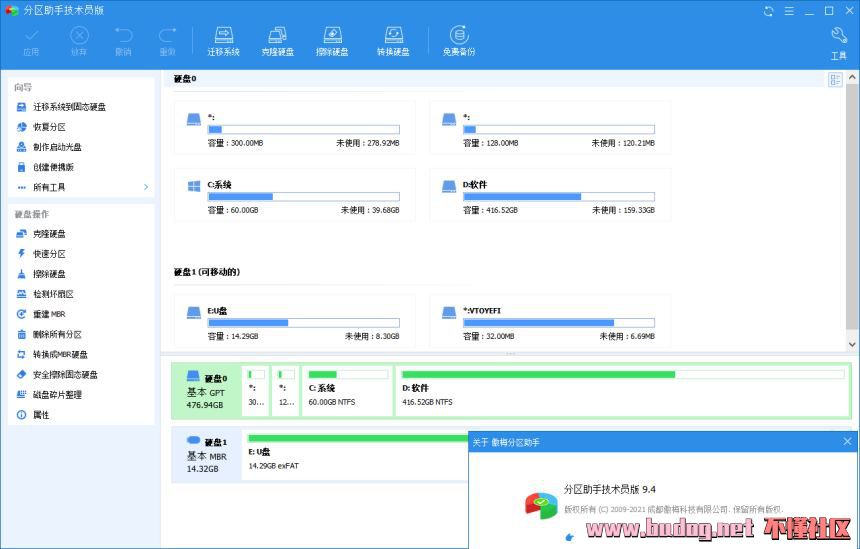Select 属性 in the disk operations list
860x549 pixels.
pyautogui.click(x=41, y=415)
